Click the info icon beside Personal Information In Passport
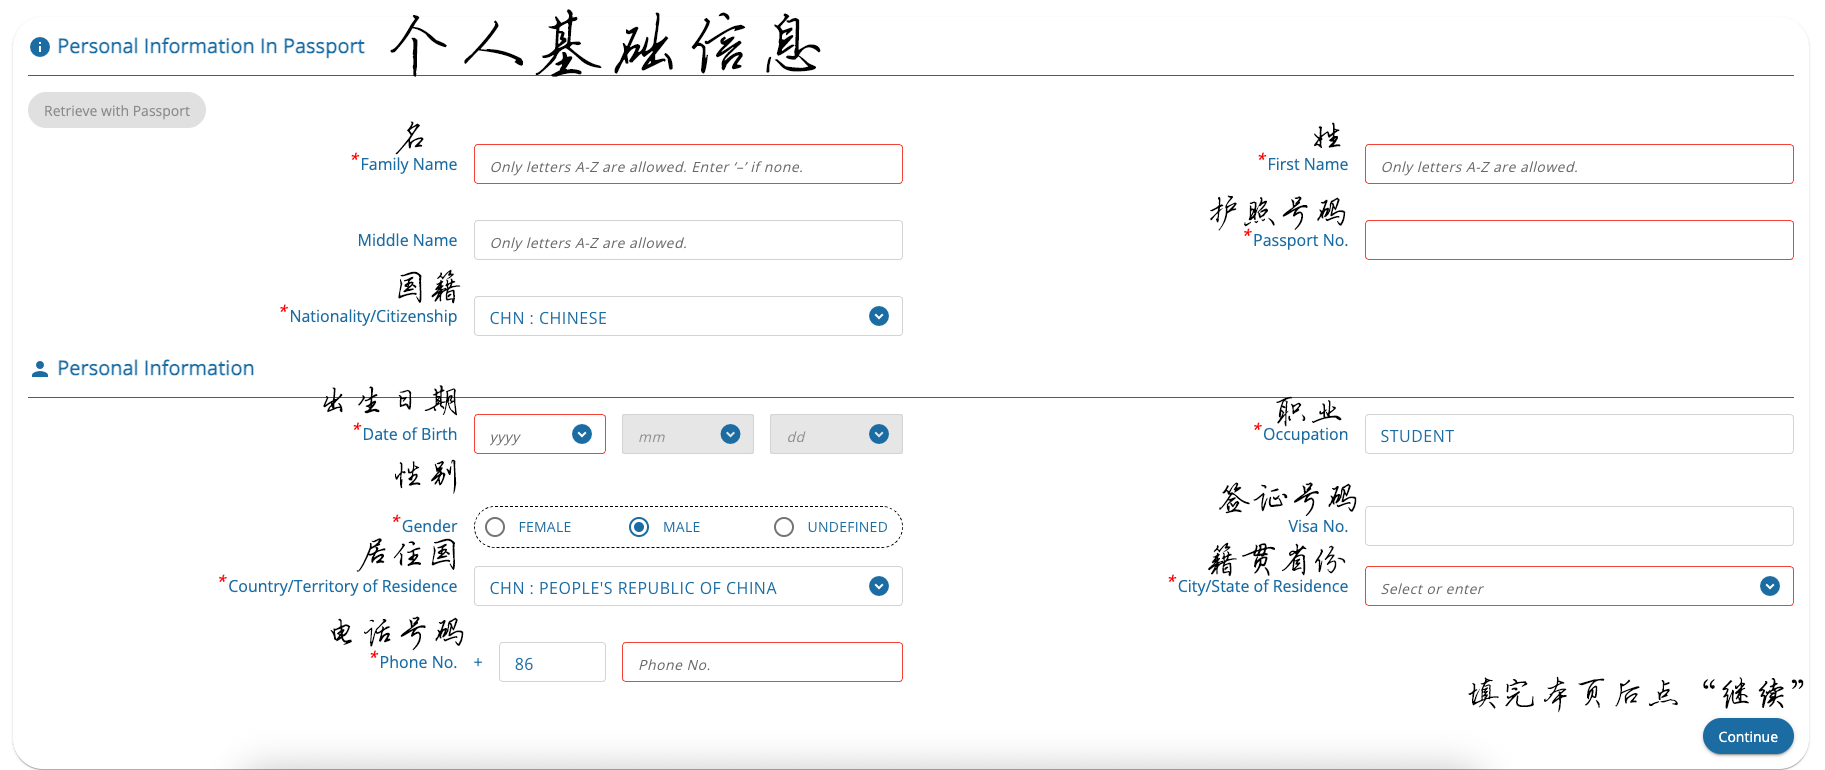 pos(40,47)
